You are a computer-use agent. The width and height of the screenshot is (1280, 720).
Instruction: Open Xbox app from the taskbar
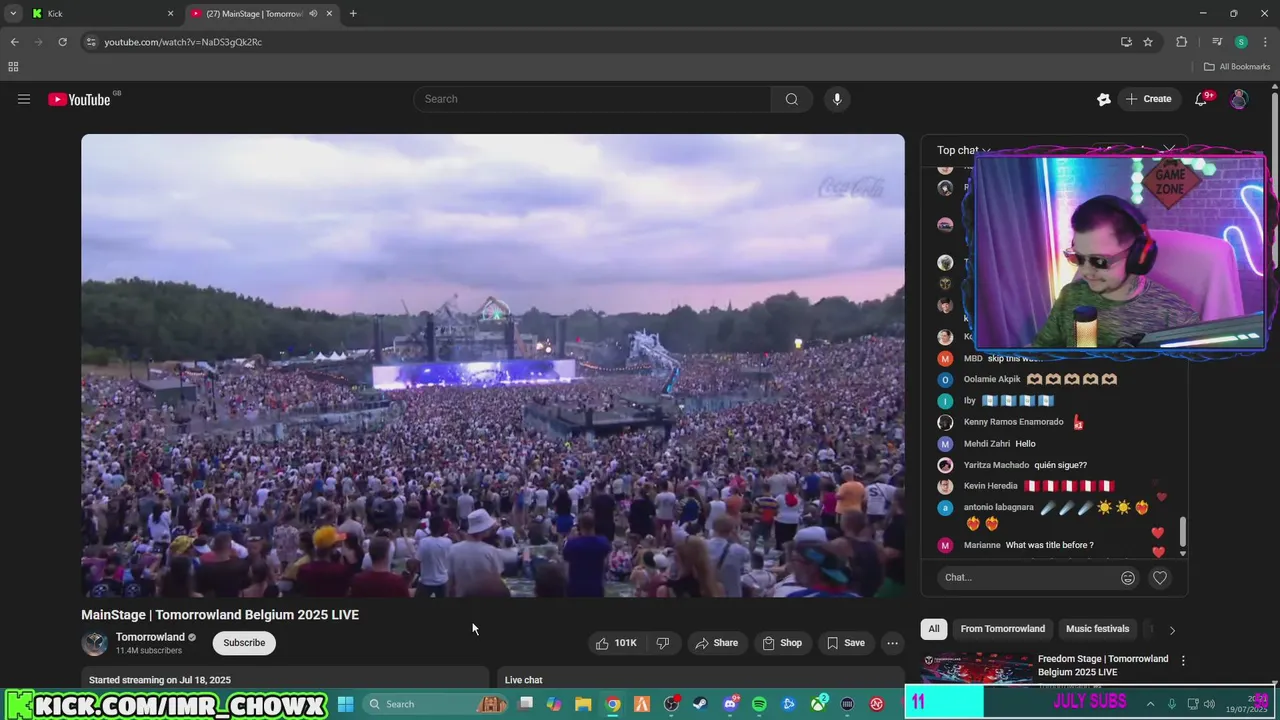[818, 704]
